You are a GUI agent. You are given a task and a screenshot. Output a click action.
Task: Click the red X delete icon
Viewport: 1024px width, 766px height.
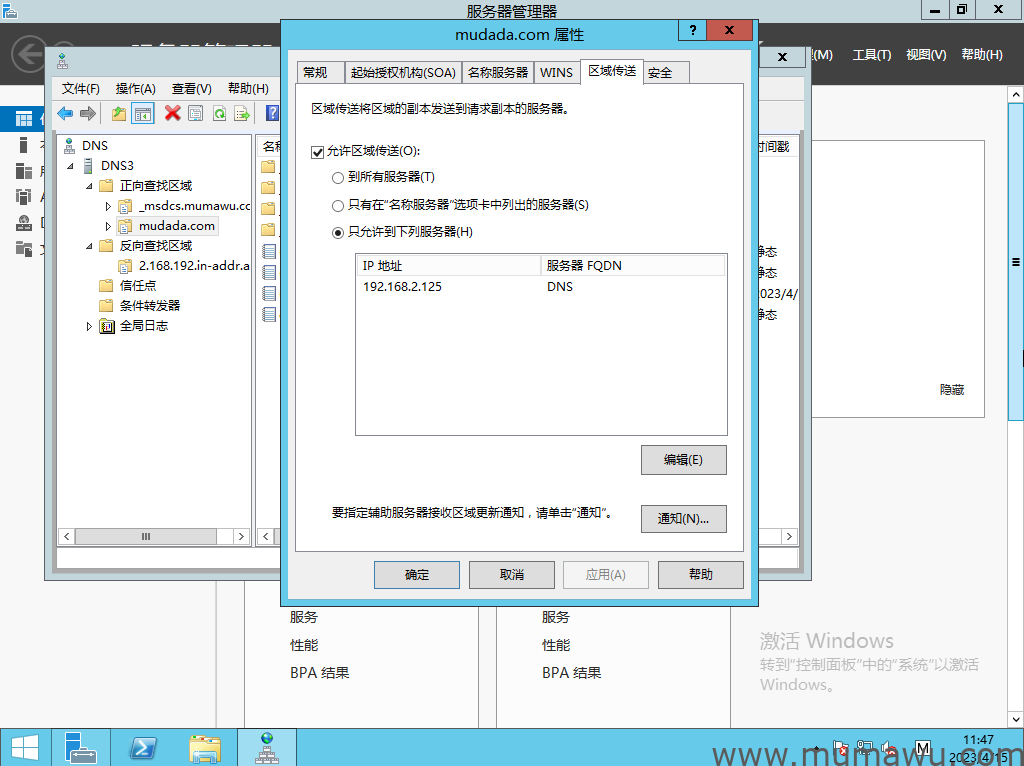pos(172,114)
